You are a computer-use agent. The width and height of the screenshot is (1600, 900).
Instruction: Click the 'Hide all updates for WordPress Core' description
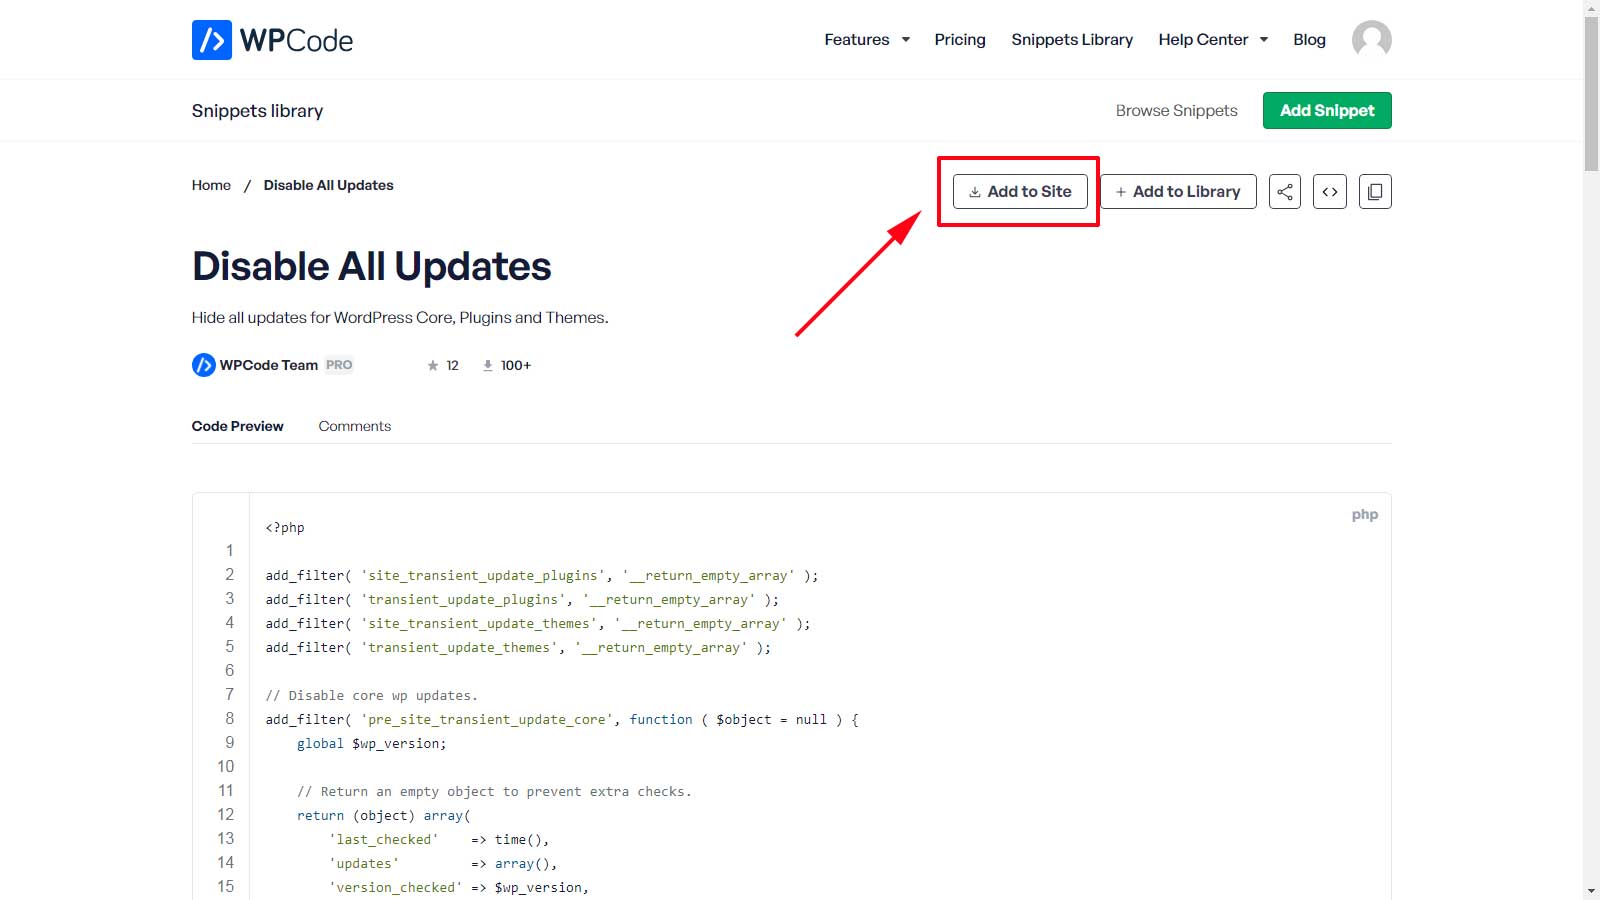pyautogui.click(x=400, y=317)
